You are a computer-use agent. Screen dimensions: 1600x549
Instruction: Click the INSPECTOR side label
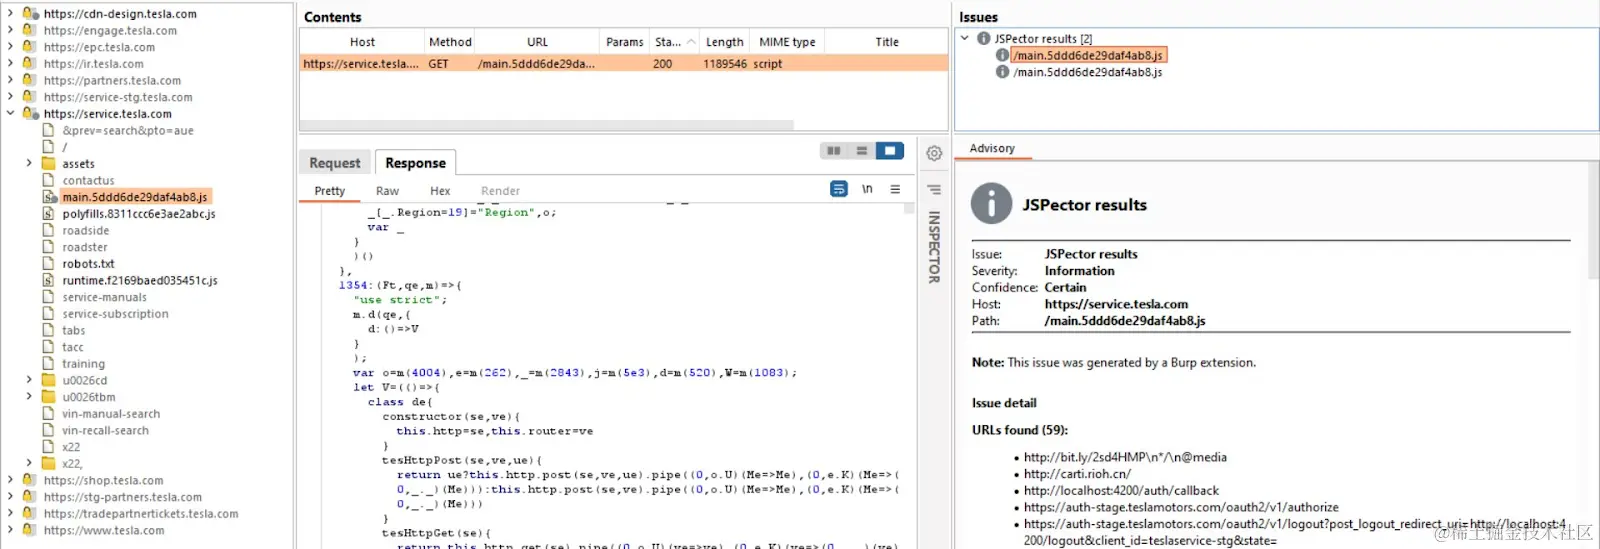(x=934, y=246)
